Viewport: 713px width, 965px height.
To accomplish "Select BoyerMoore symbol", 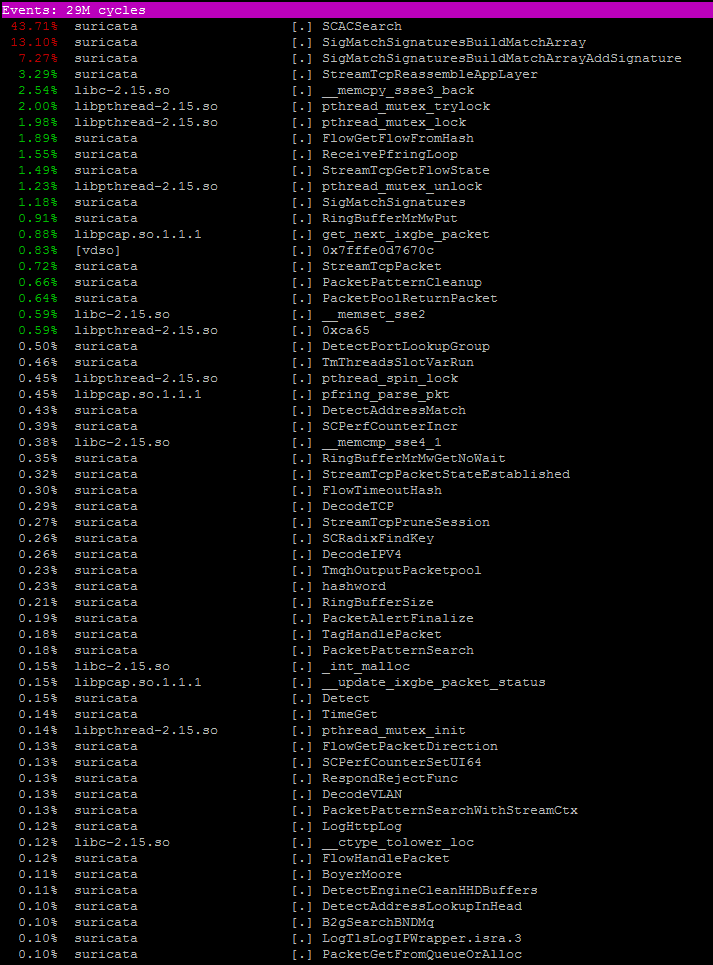I will [362, 875].
